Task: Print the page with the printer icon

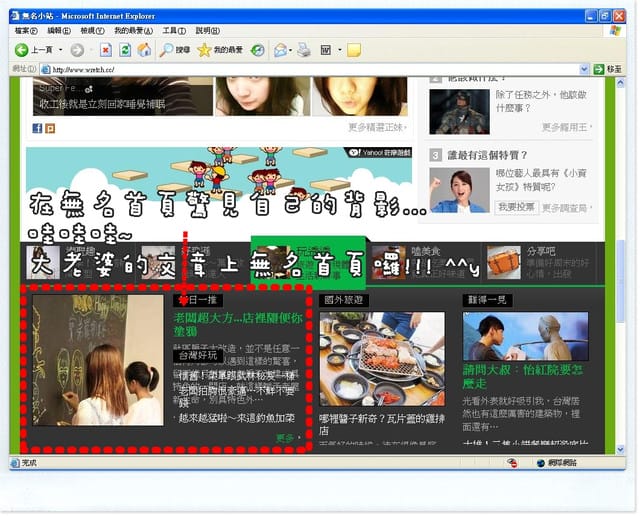Action: coord(304,50)
